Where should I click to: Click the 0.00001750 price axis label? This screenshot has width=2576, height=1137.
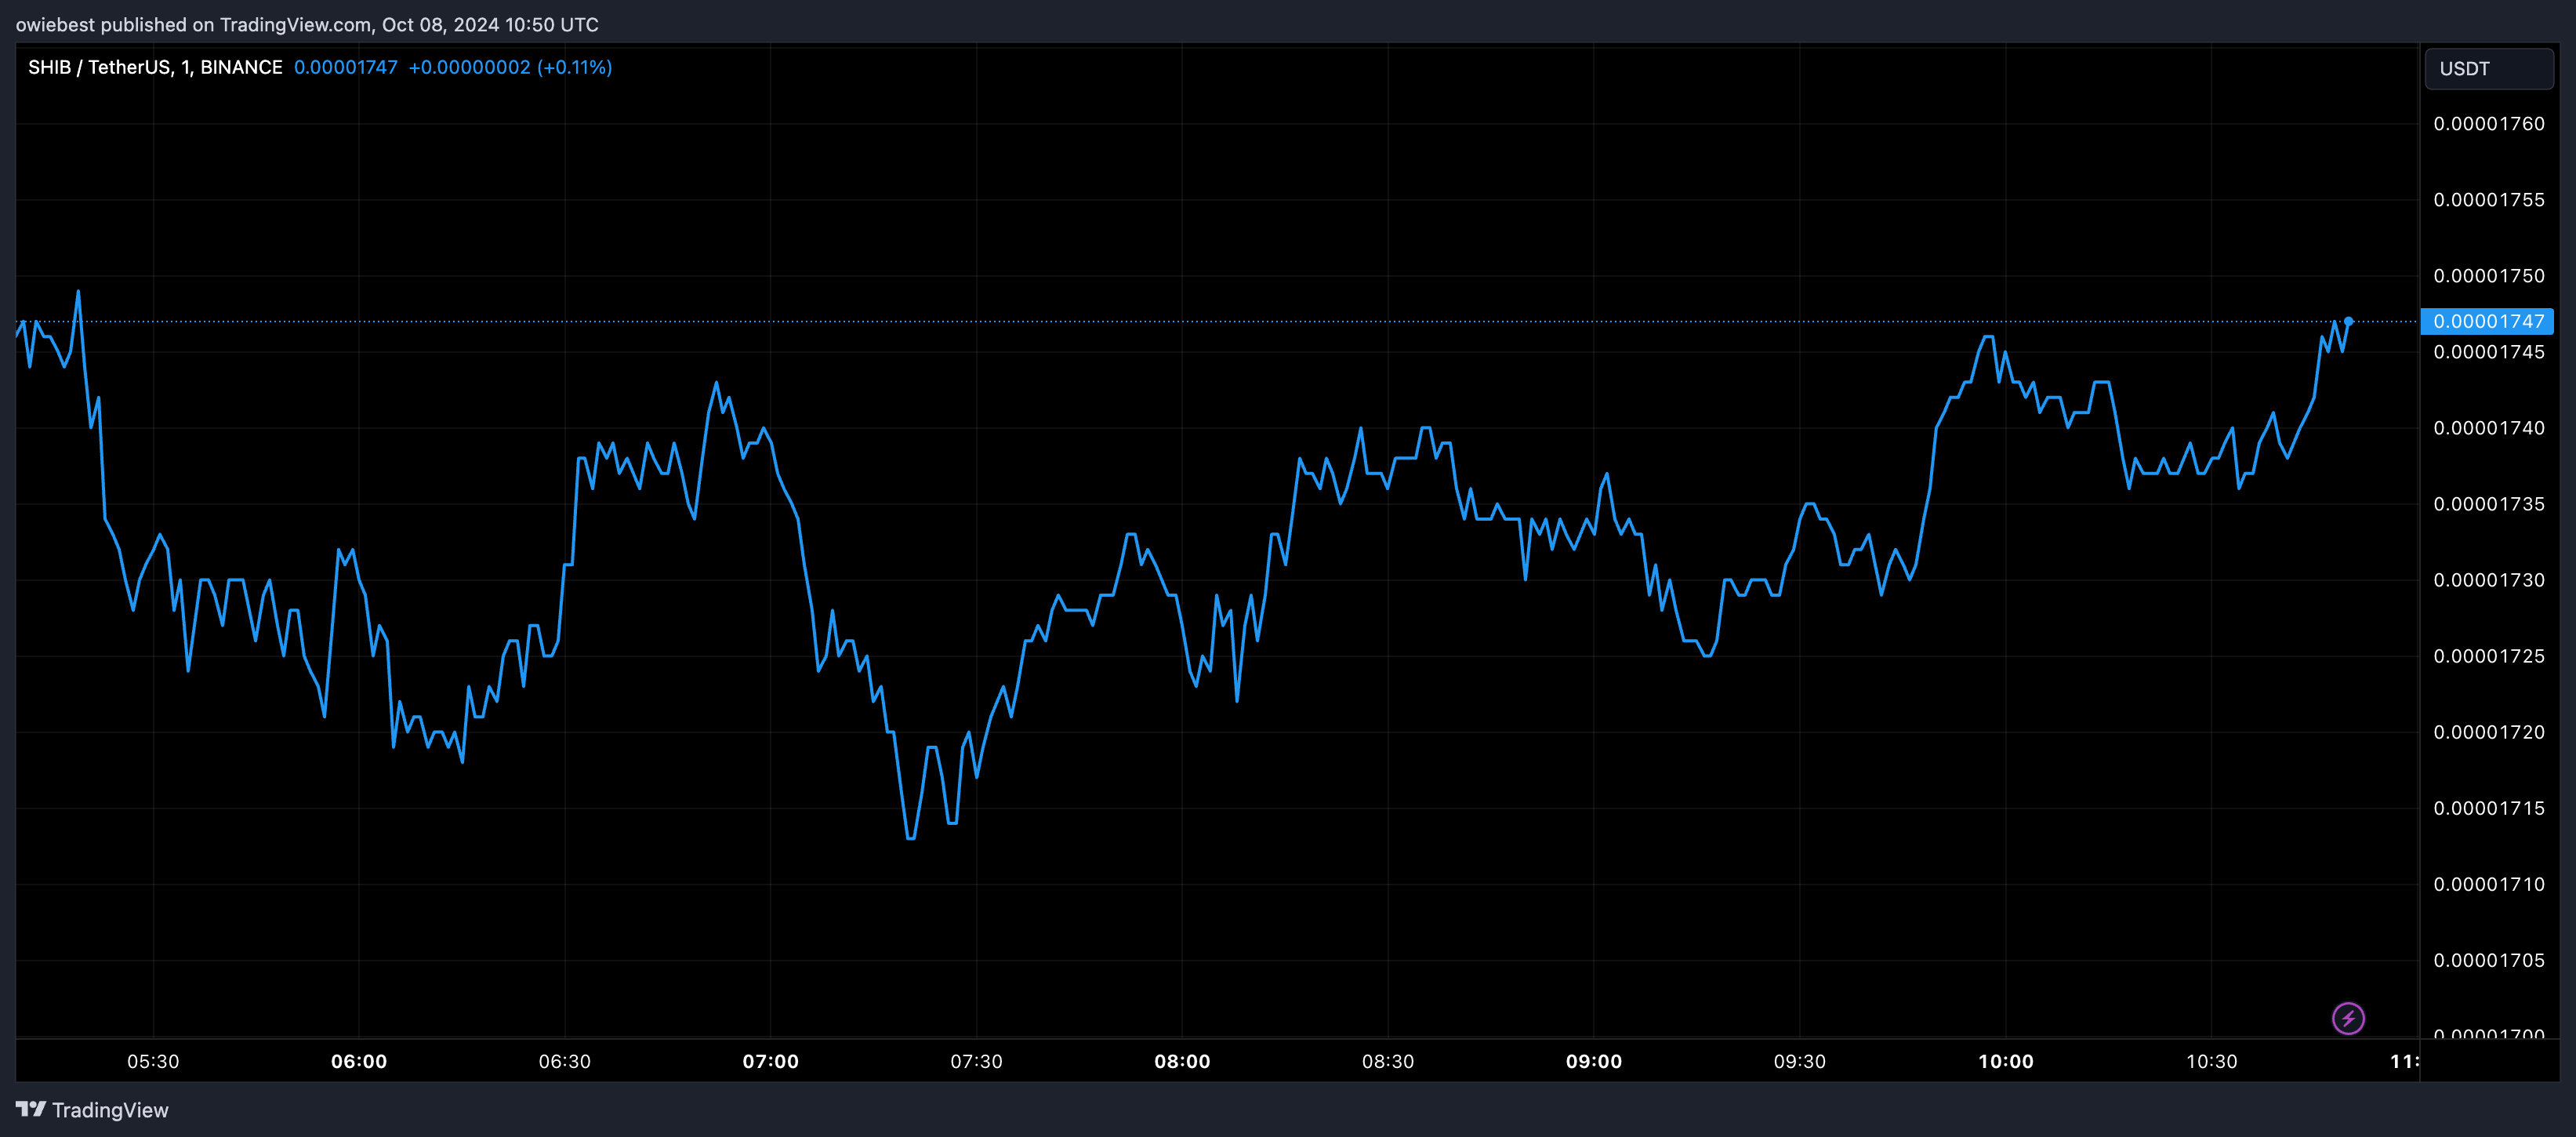click(2489, 276)
